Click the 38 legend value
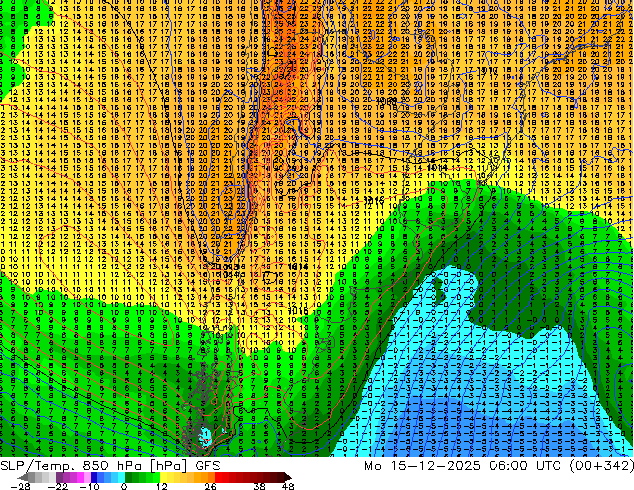The width and height of the screenshot is (634, 490). pyautogui.click(x=259, y=486)
